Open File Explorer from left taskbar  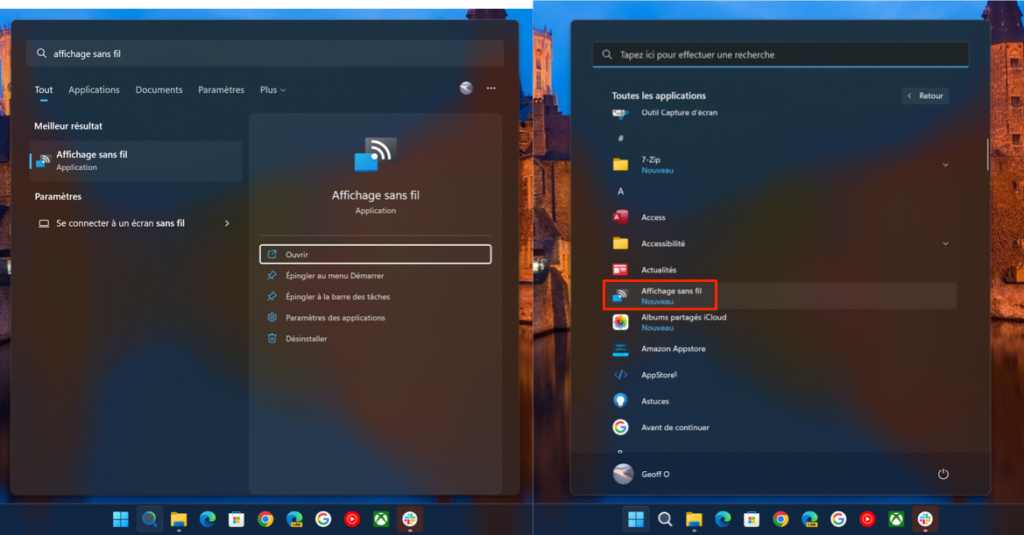coord(178,519)
